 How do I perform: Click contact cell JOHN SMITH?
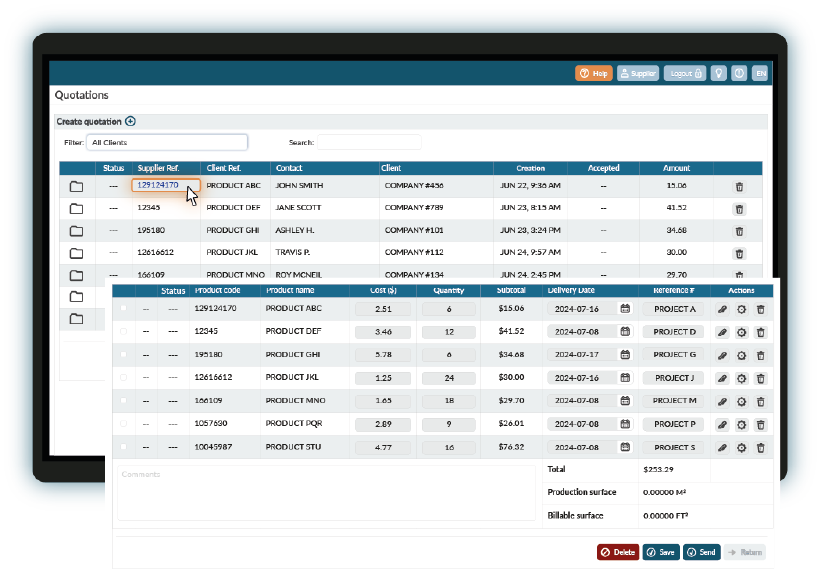(x=299, y=186)
